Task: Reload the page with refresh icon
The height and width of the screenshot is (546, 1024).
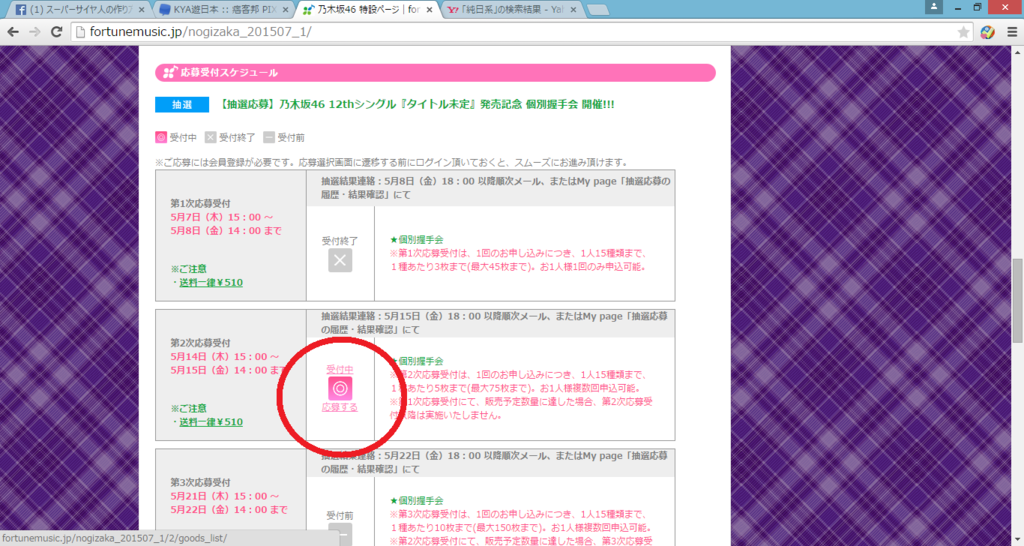Action: [x=57, y=32]
